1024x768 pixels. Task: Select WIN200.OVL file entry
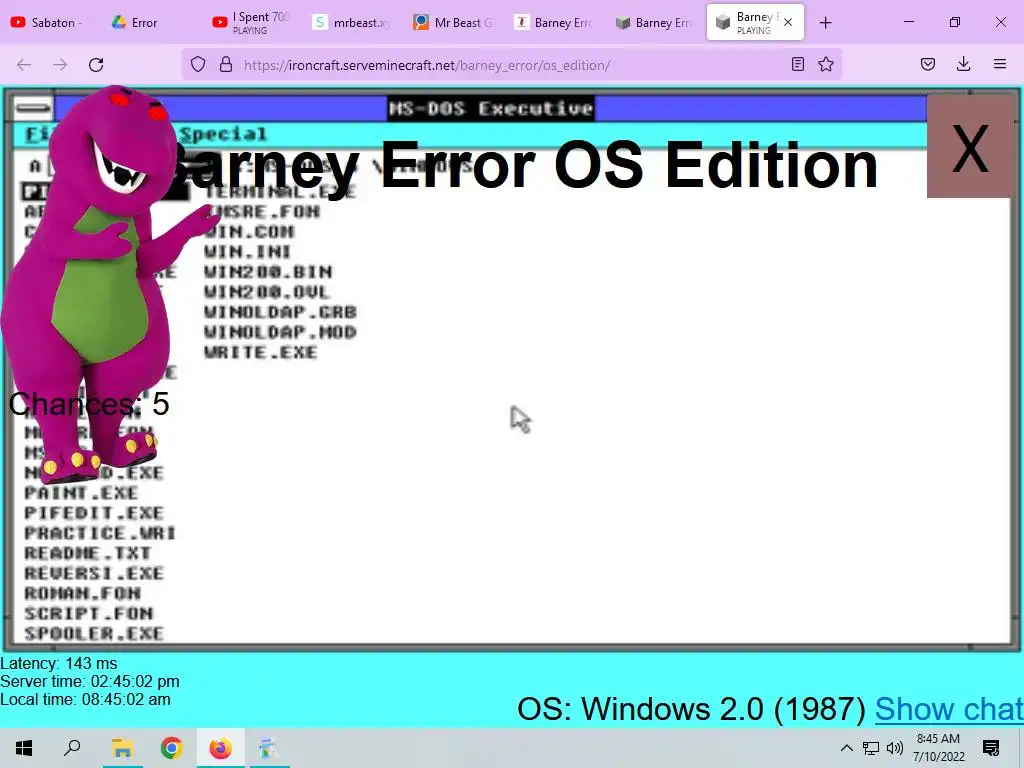(x=266, y=292)
